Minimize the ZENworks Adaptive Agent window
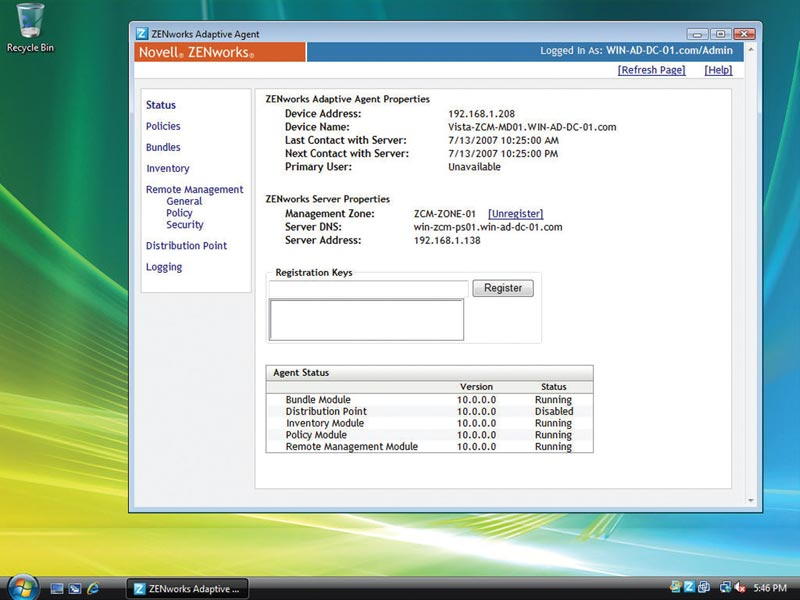This screenshot has width=800, height=600. (697, 34)
